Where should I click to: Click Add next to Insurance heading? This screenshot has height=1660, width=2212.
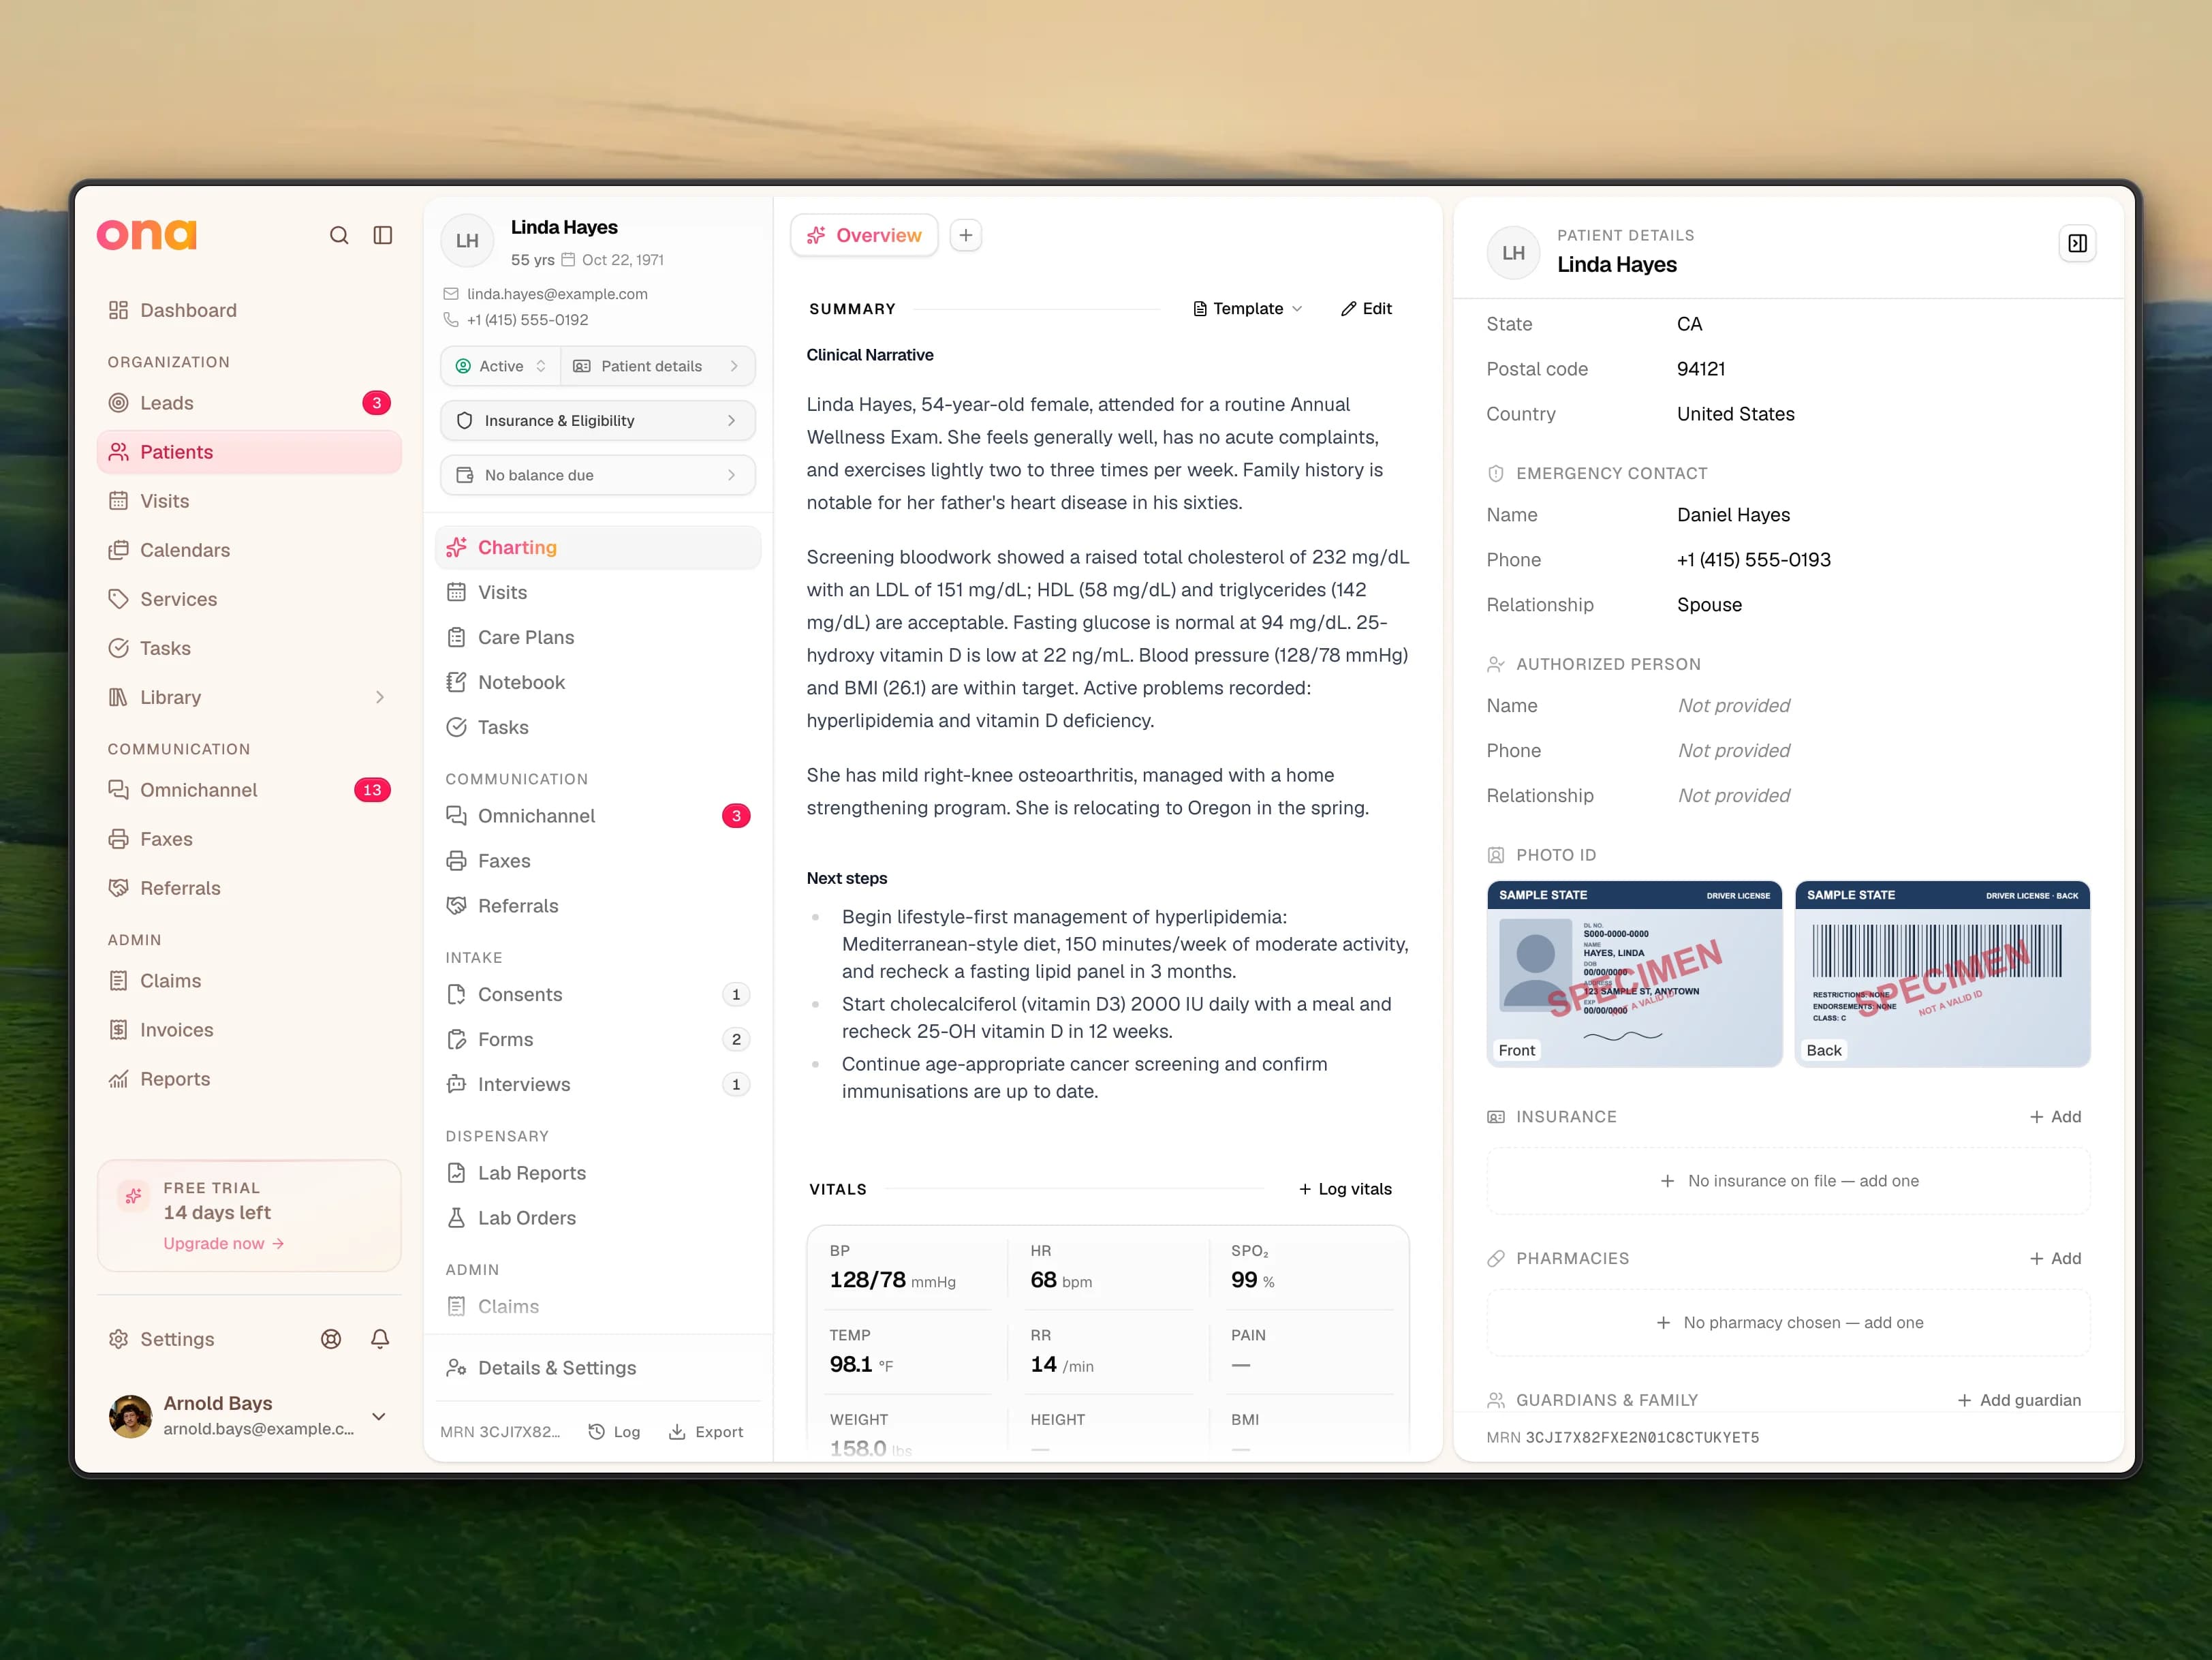(2055, 1117)
